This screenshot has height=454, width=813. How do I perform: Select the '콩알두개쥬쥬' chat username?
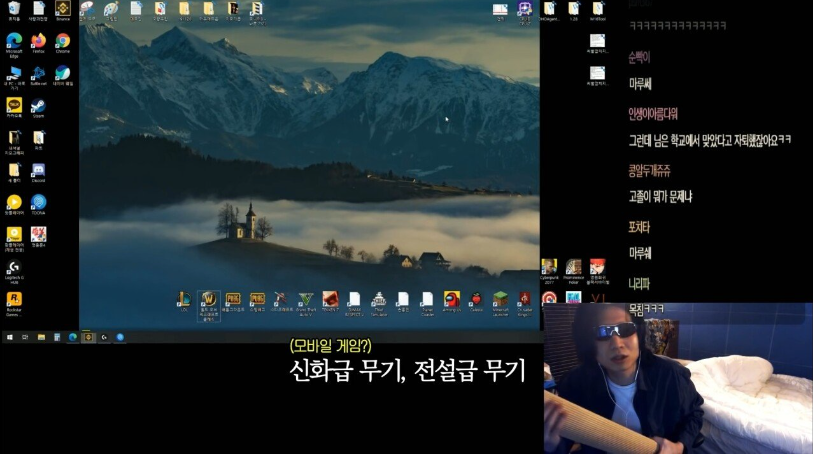pyautogui.click(x=650, y=171)
